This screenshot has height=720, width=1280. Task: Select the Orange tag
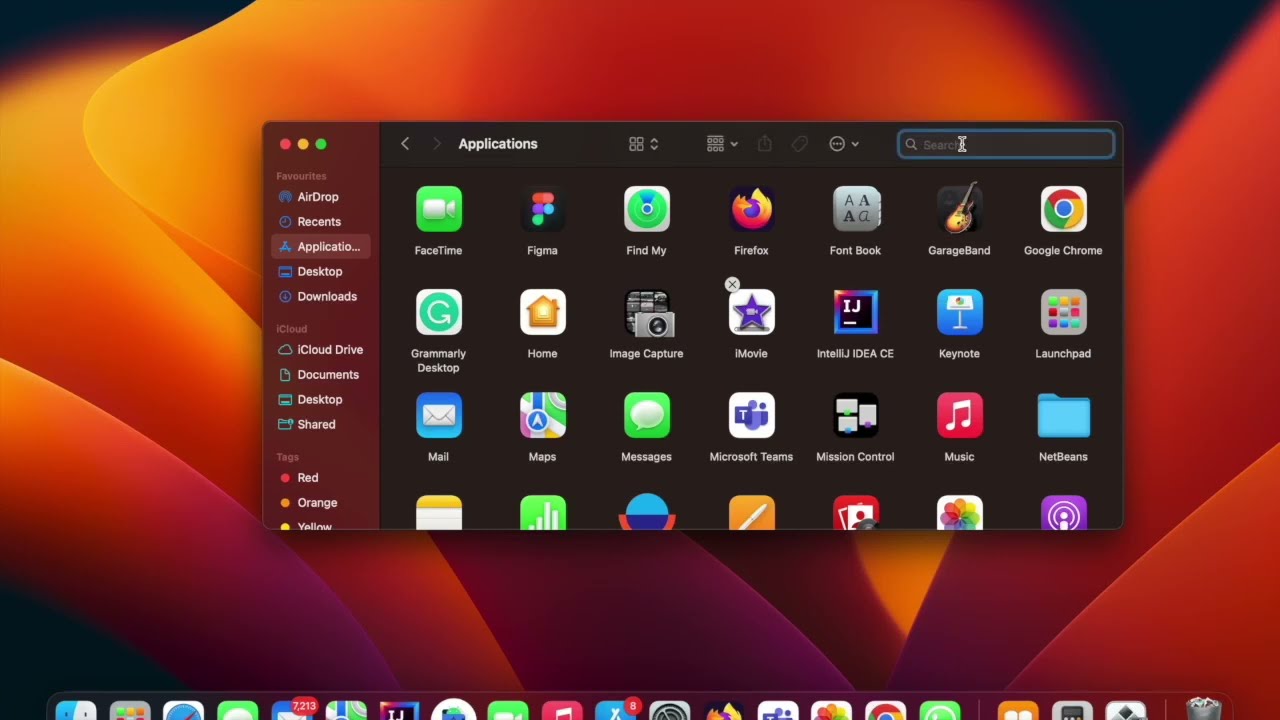click(320, 503)
